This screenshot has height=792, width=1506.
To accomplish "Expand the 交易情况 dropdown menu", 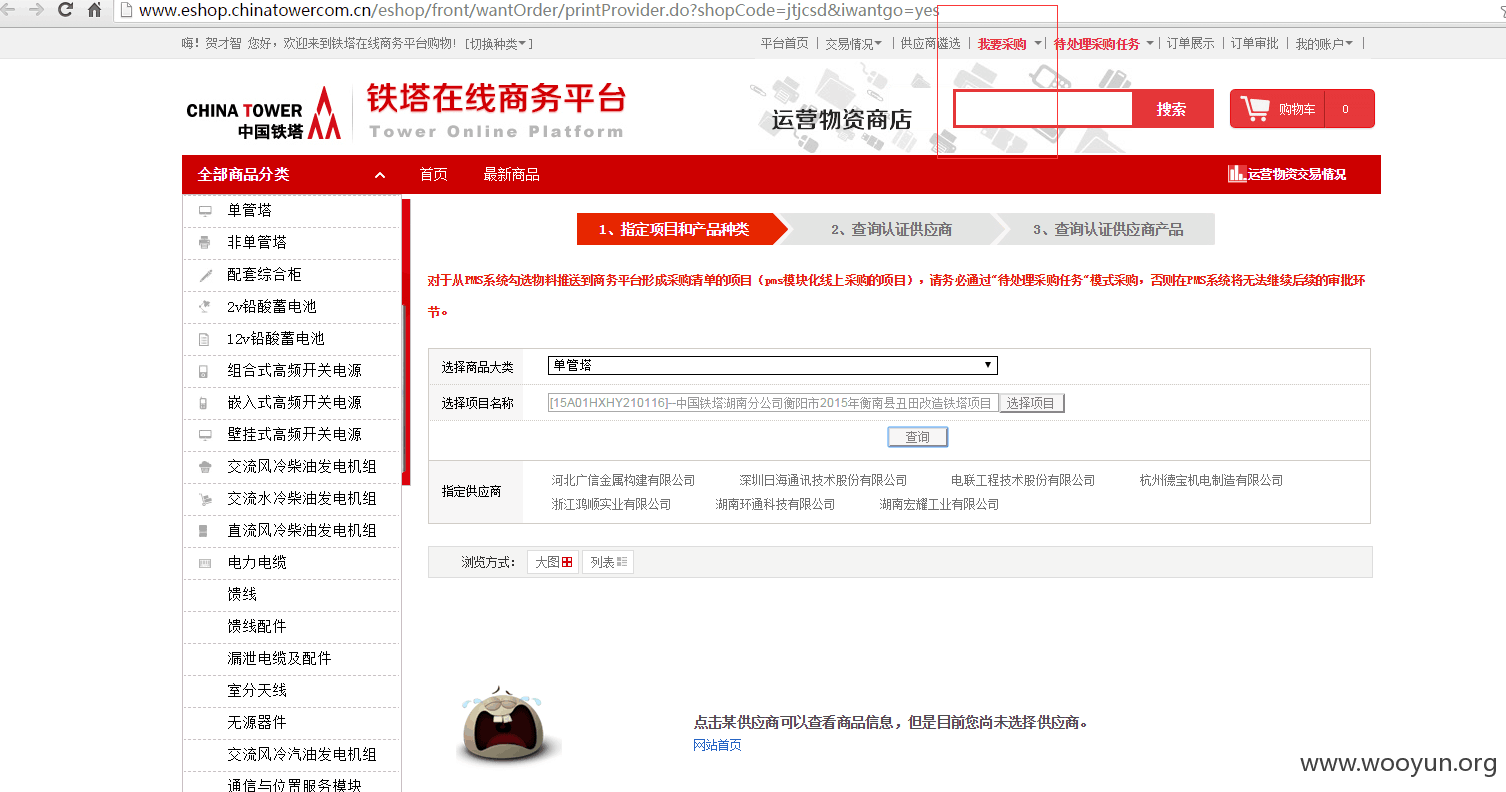I will [853, 44].
